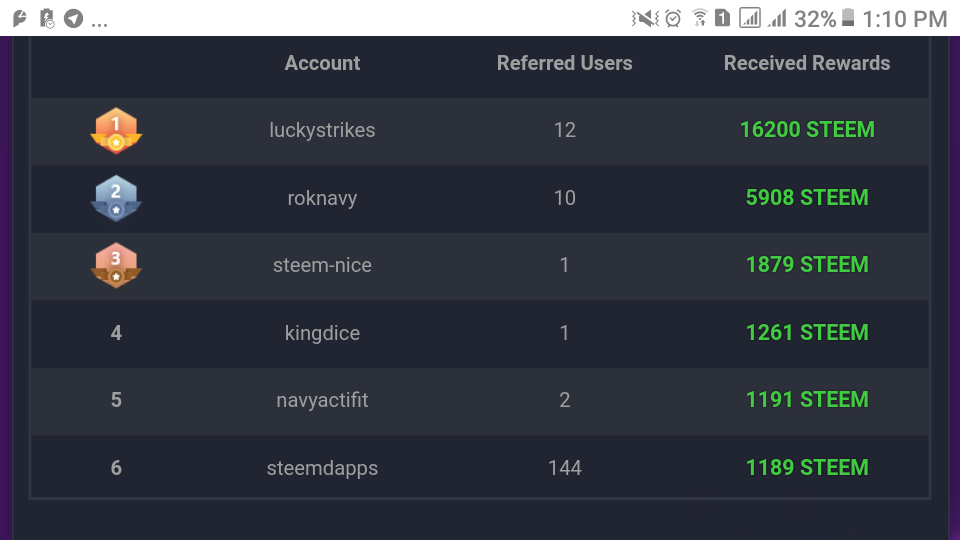
Task: Tap the gold rank 1 badge
Action: coord(116,130)
